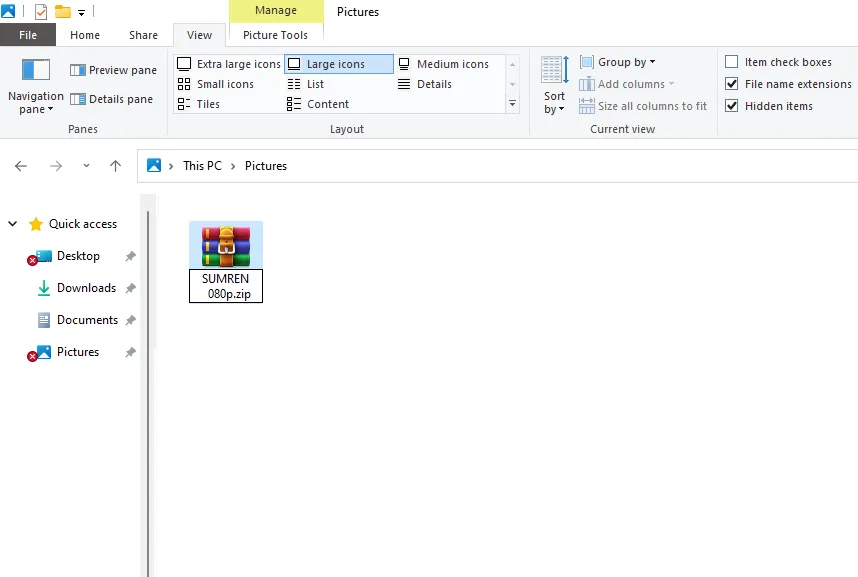Click the Pictures icon in address bar
This screenshot has height=577, width=858.
click(154, 165)
